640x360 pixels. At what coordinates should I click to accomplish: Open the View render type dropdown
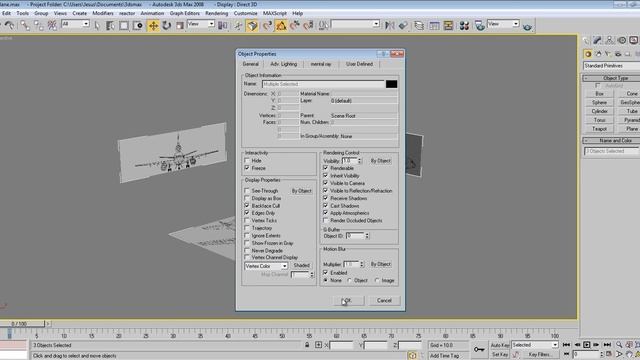[503, 24]
